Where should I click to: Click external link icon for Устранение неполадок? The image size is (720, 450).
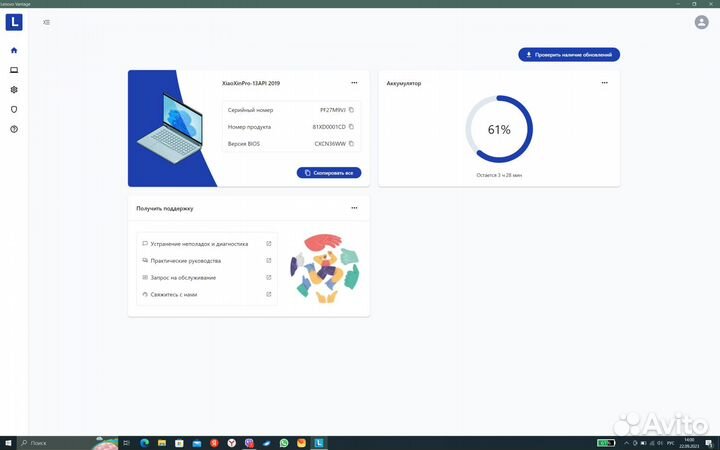click(x=269, y=244)
